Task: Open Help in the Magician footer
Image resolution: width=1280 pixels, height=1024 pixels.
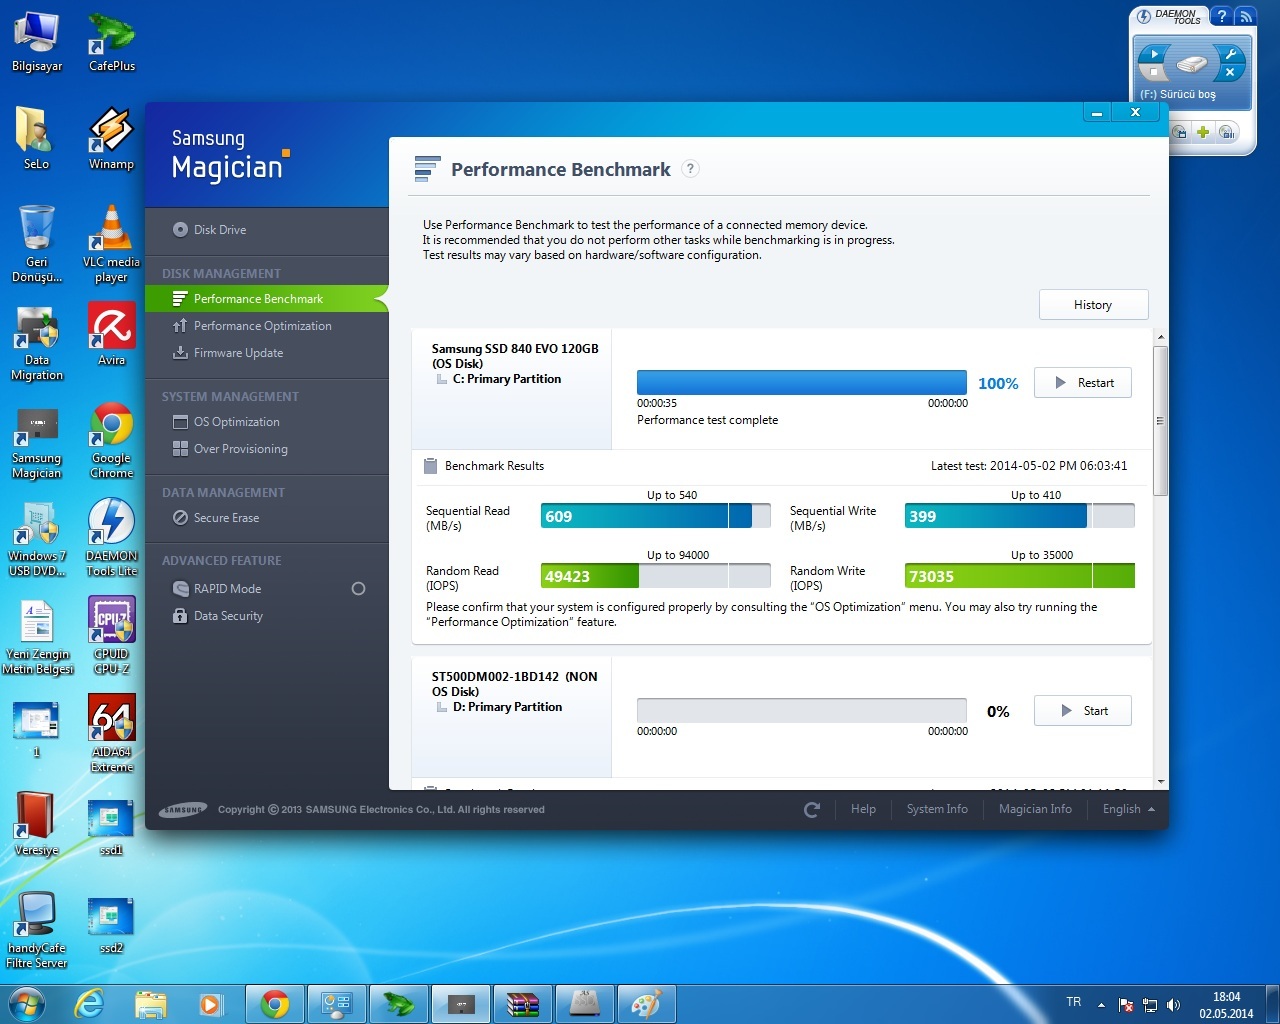Action: [863, 809]
